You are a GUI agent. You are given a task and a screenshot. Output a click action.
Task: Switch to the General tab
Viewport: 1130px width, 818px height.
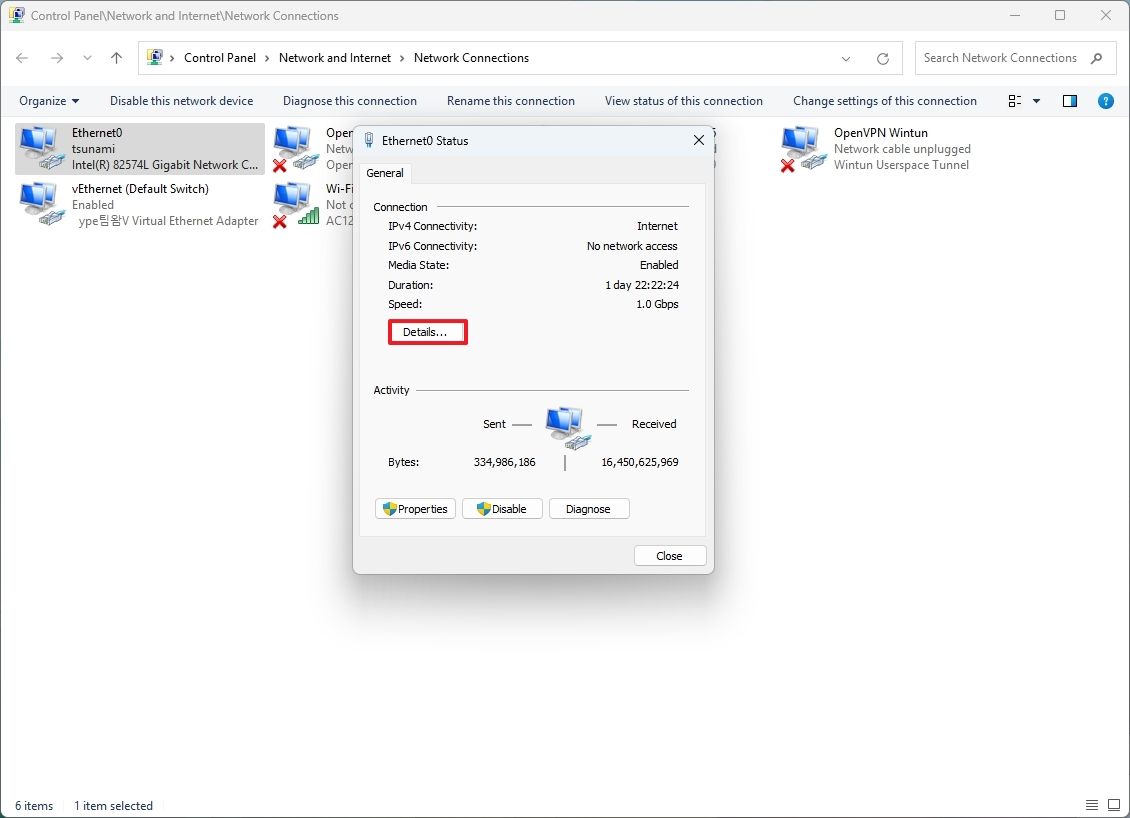(x=385, y=172)
